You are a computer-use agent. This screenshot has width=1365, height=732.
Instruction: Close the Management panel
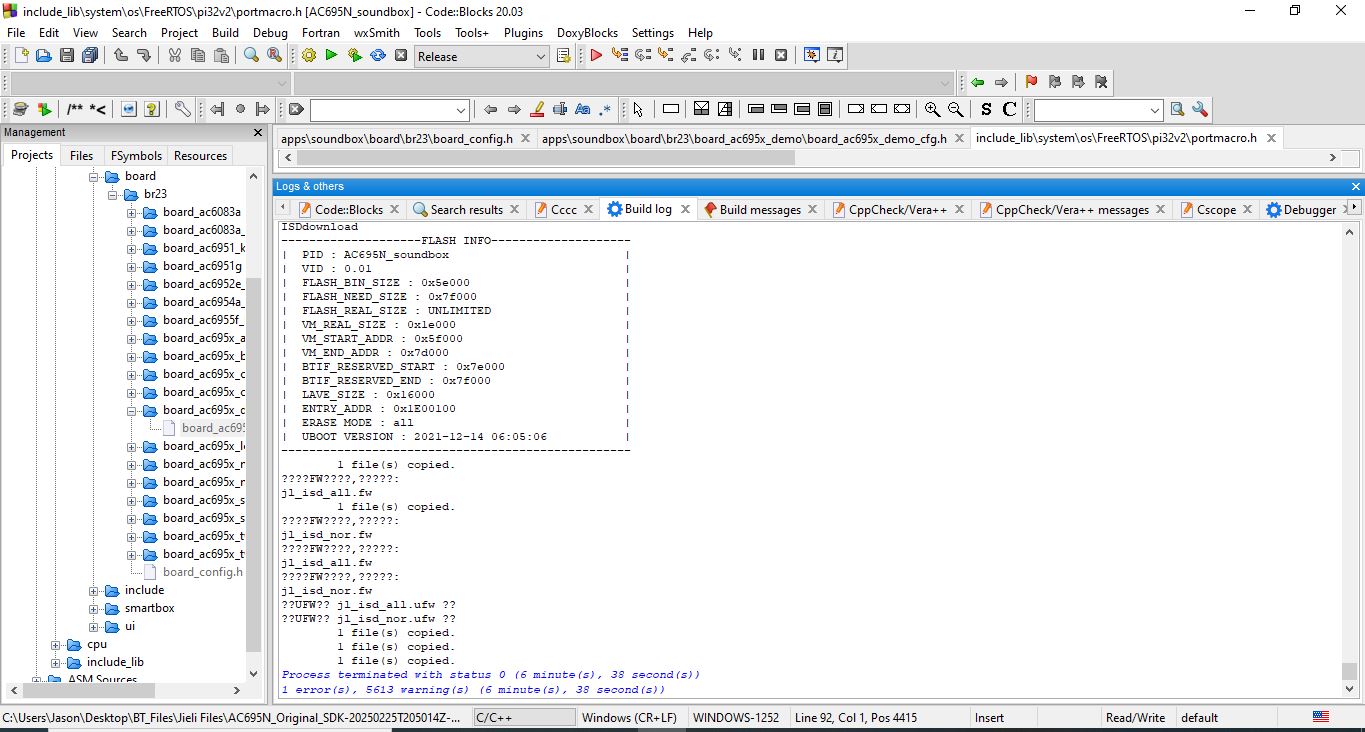coord(257,132)
